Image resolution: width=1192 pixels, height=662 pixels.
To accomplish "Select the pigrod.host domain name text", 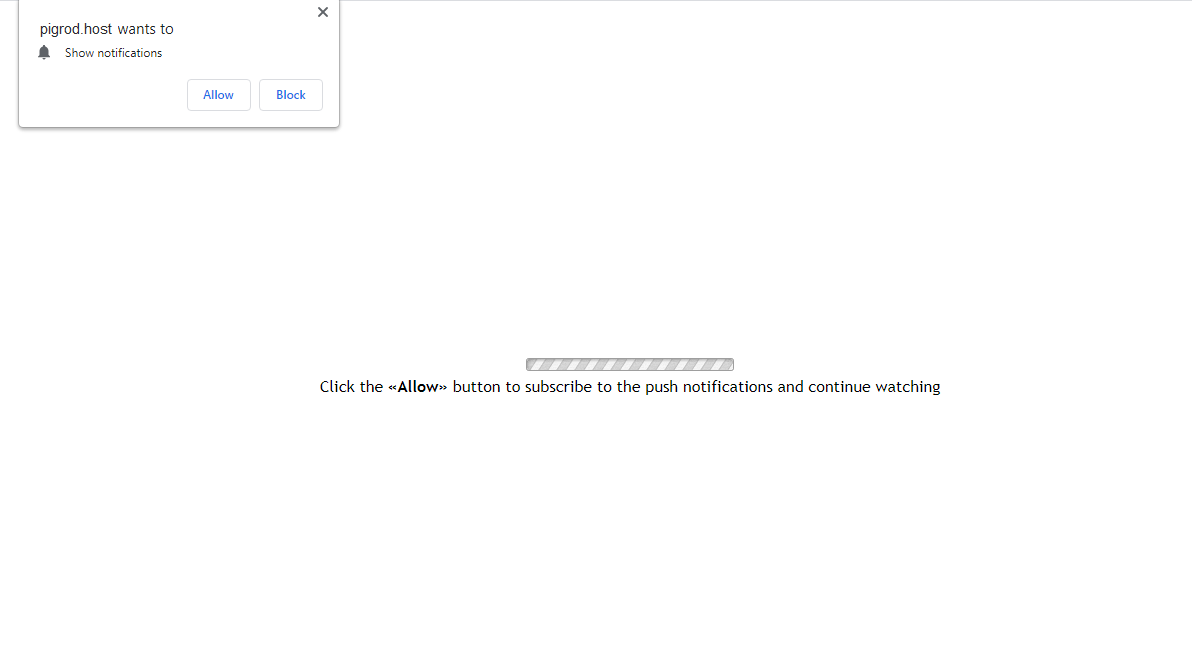I will point(76,29).
